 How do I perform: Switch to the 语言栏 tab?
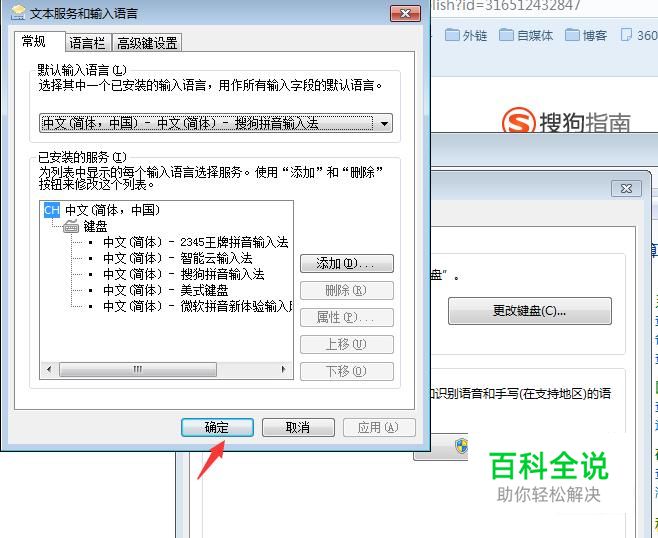pyautogui.click(x=87, y=43)
